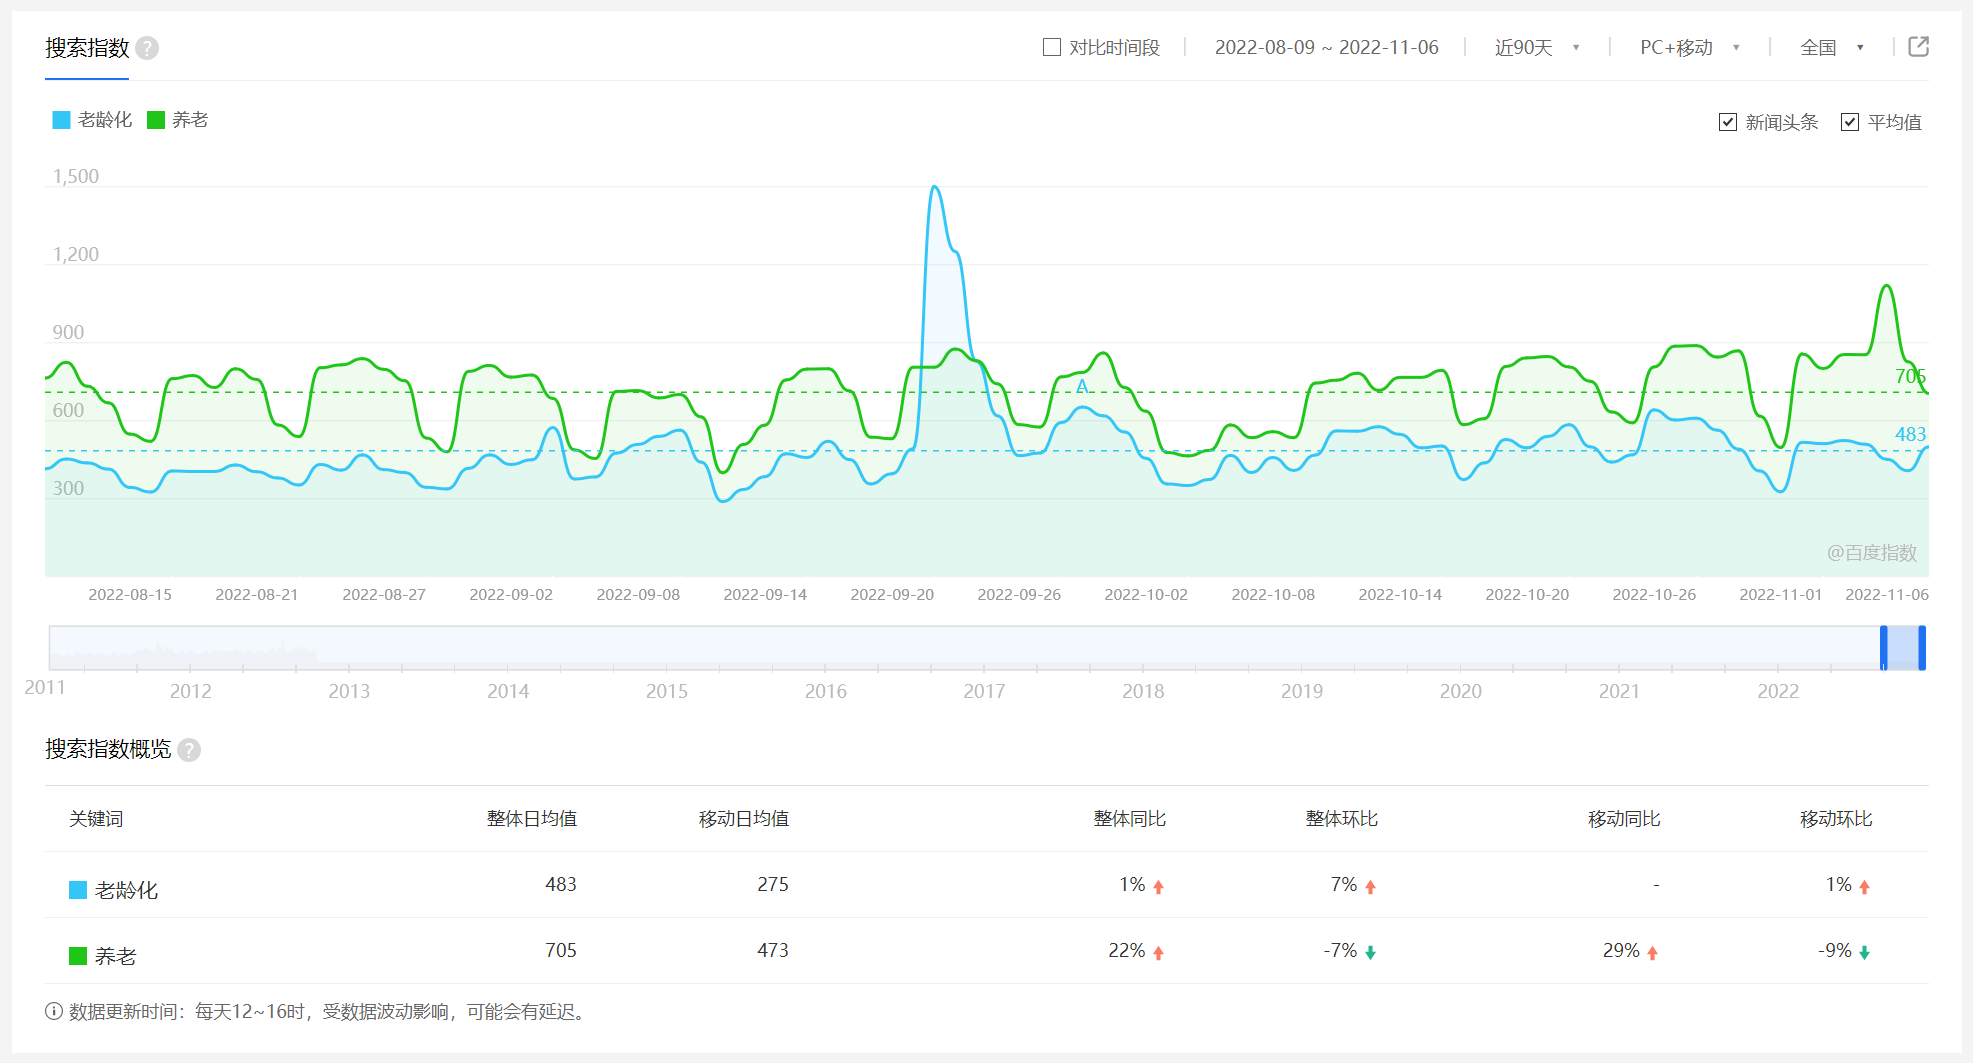Open the 全国 region dropdown
The height and width of the screenshot is (1063, 1973).
tap(1831, 47)
